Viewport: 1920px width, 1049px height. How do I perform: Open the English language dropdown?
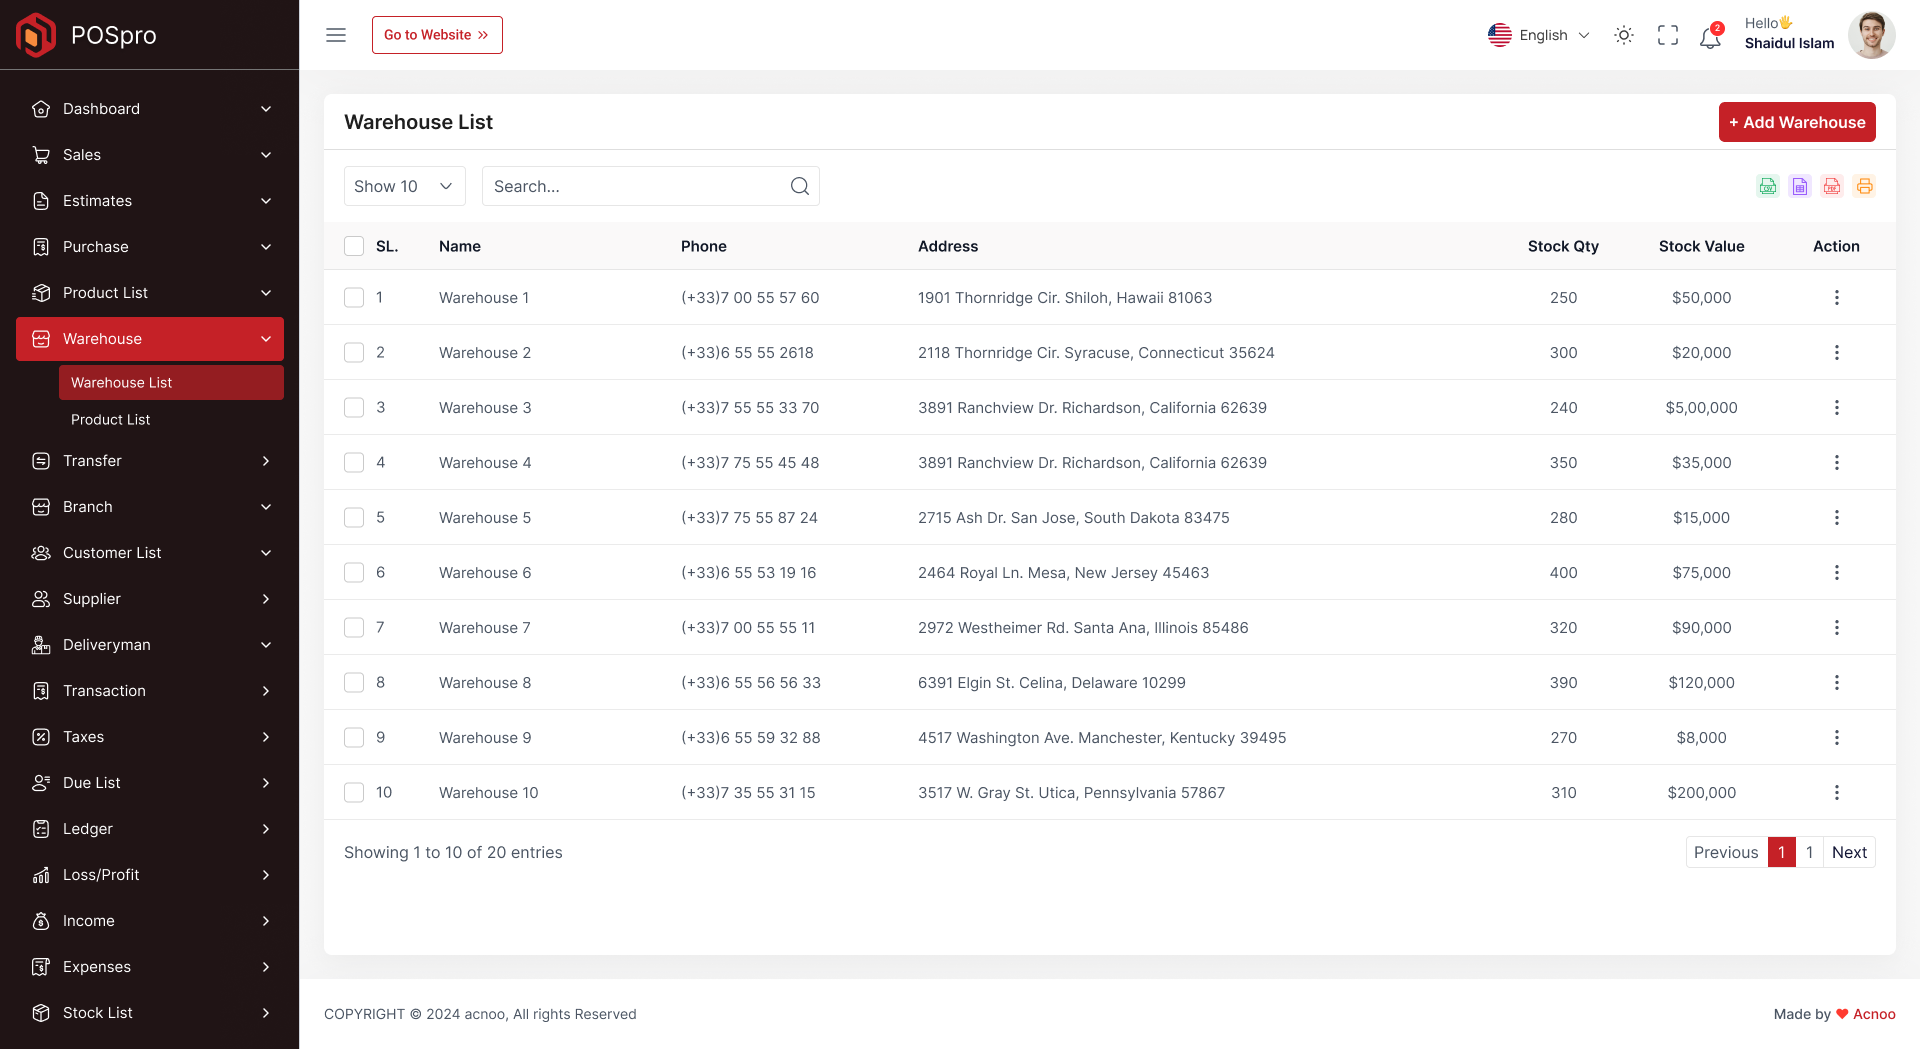pos(1538,35)
